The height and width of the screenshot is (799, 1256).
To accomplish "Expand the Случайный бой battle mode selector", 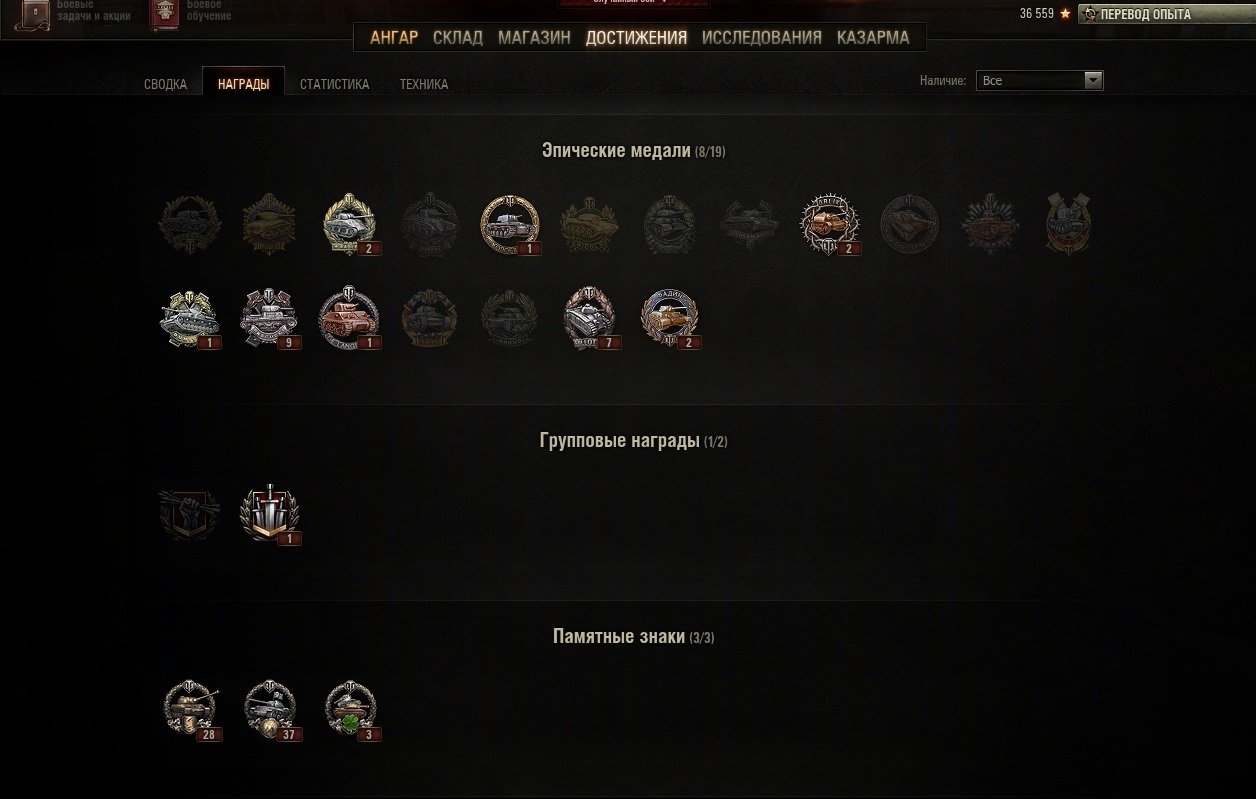I will 634,3.
